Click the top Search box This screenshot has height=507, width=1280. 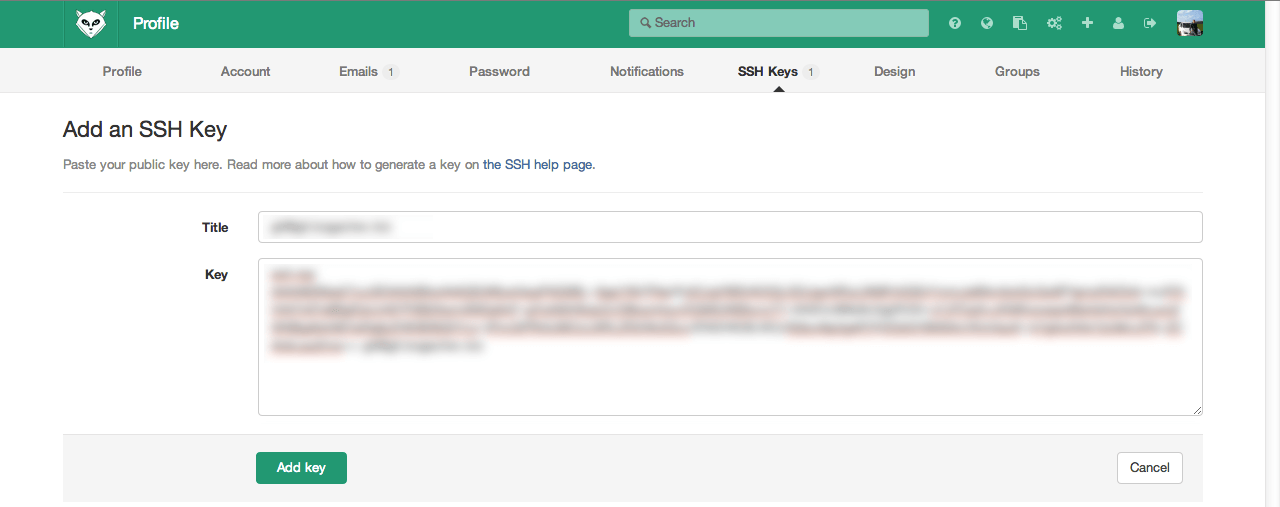pos(778,23)
